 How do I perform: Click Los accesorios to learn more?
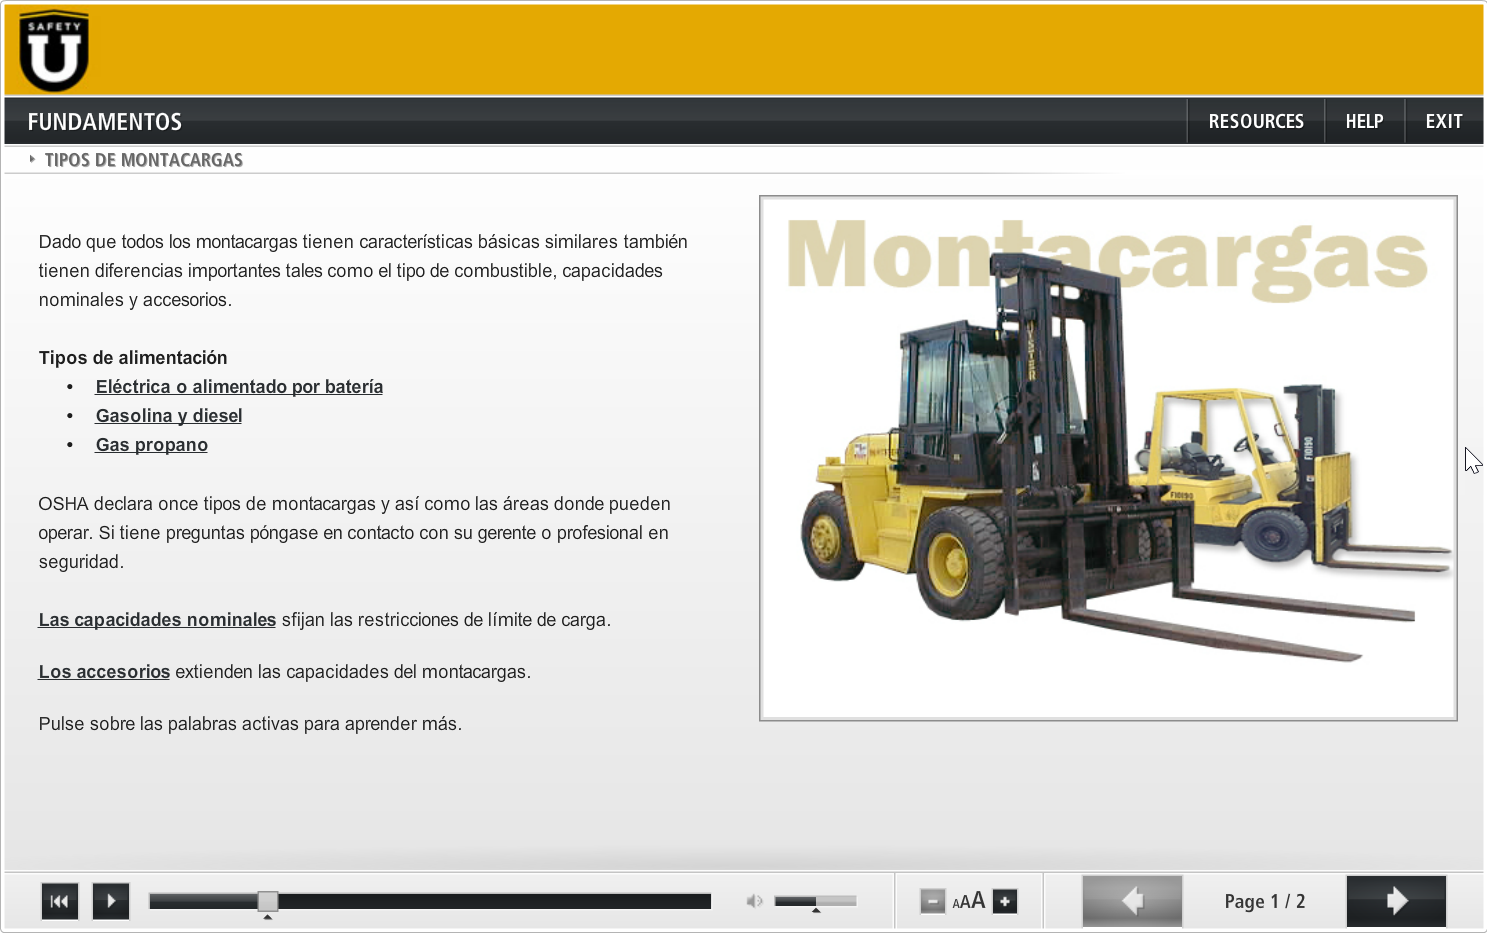tap(104, 671)
